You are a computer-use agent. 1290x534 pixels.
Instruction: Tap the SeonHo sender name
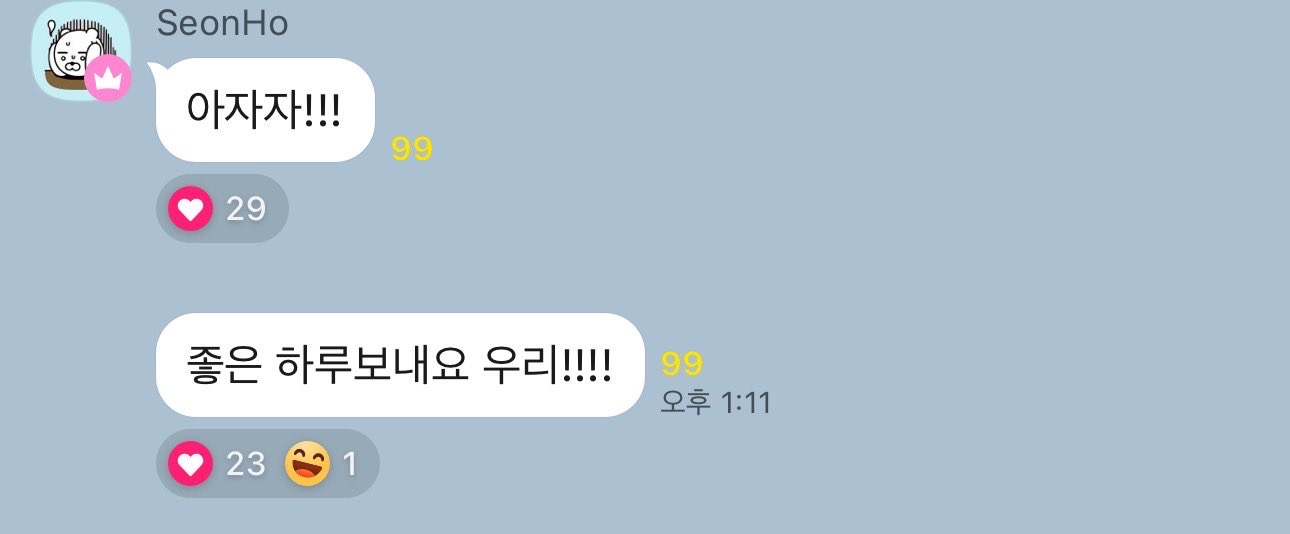click(222, 24)
